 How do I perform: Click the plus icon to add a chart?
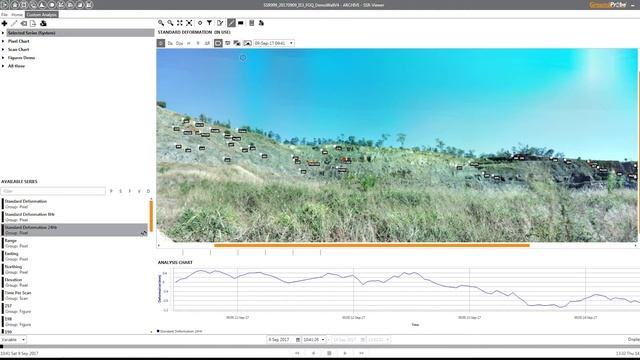pyautogui.click(x=4, y=24)
